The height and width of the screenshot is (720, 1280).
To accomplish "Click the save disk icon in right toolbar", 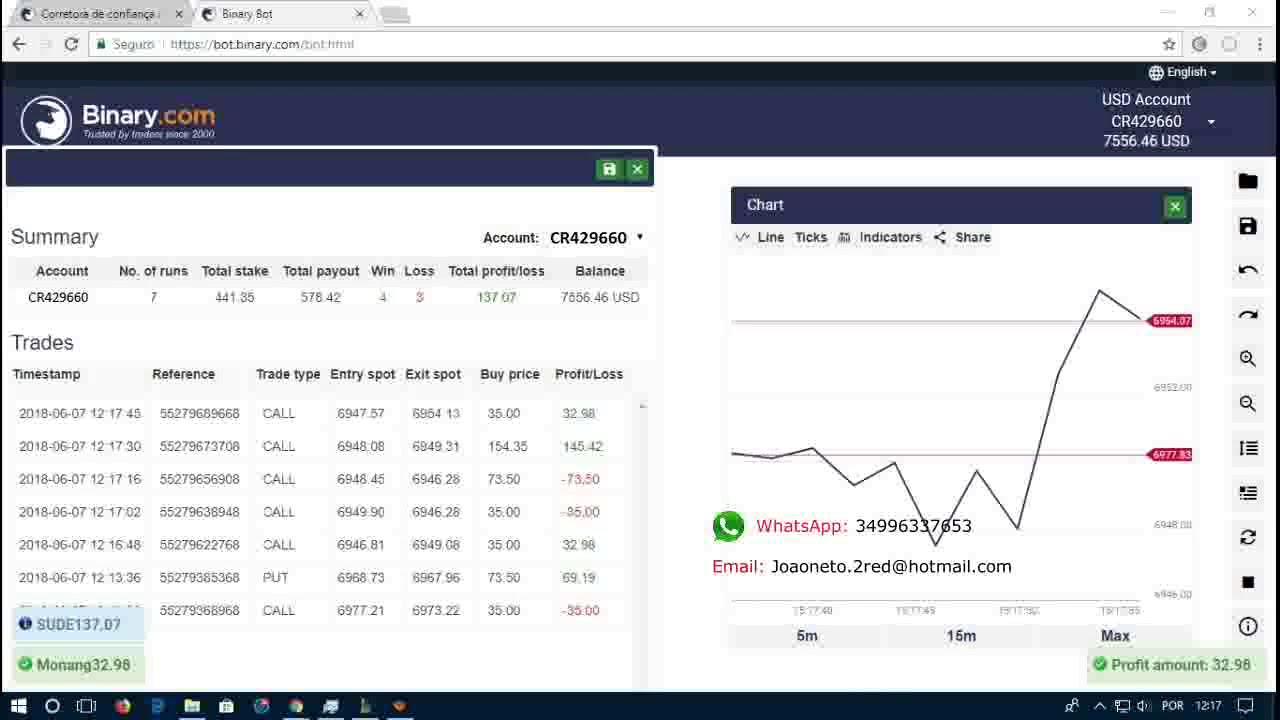I will coord(1248,227).
